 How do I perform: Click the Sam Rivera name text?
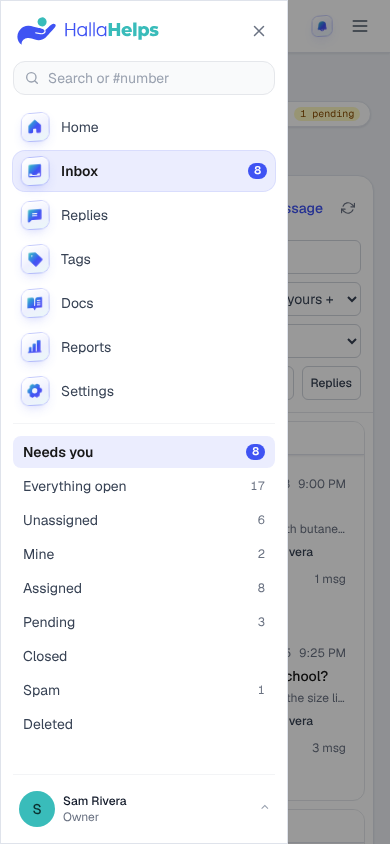click(95, 801)
